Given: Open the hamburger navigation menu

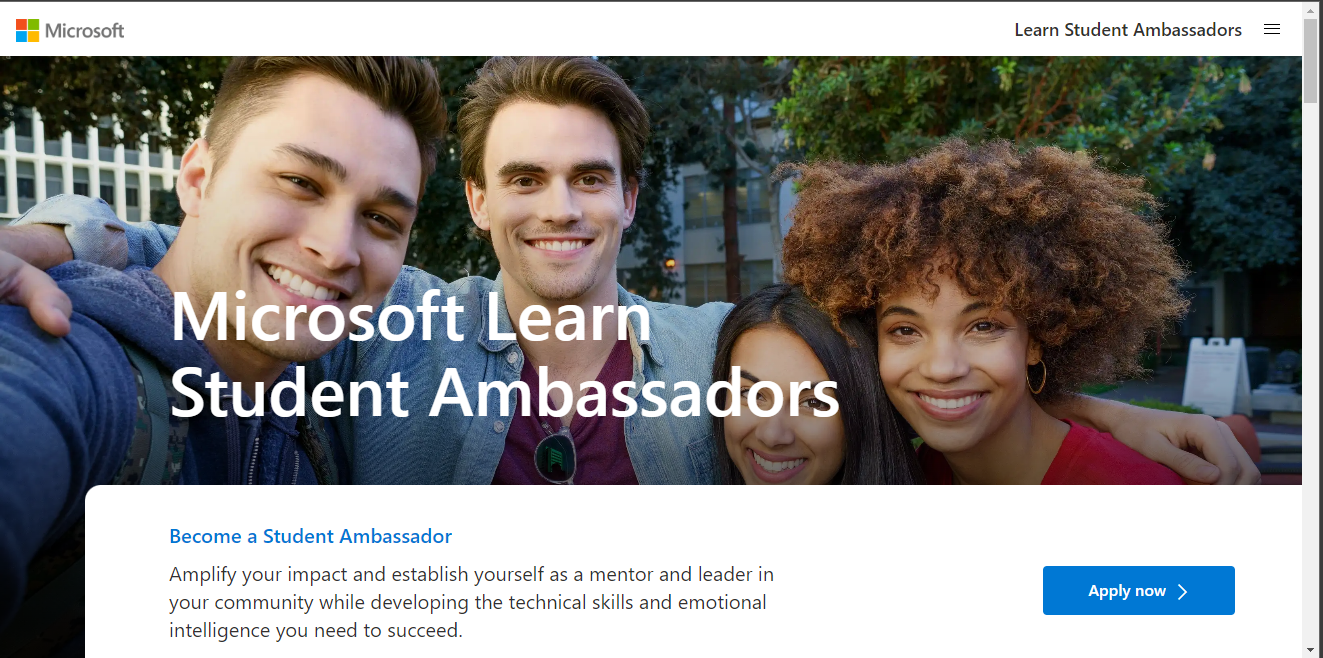Looking at the screenshot, I should coord(1272,30).
